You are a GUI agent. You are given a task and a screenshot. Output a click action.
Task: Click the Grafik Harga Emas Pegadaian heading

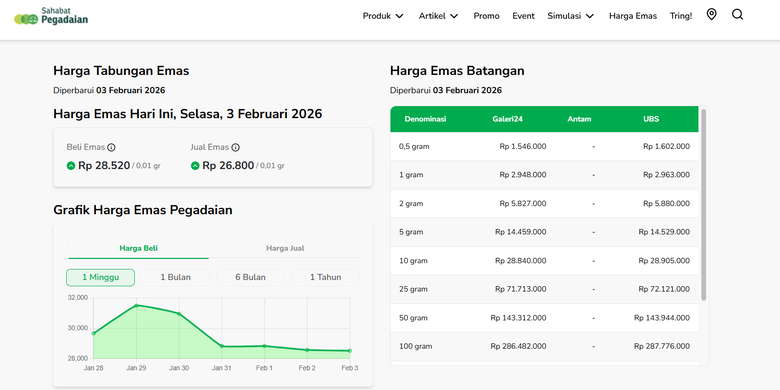point(143,210)
